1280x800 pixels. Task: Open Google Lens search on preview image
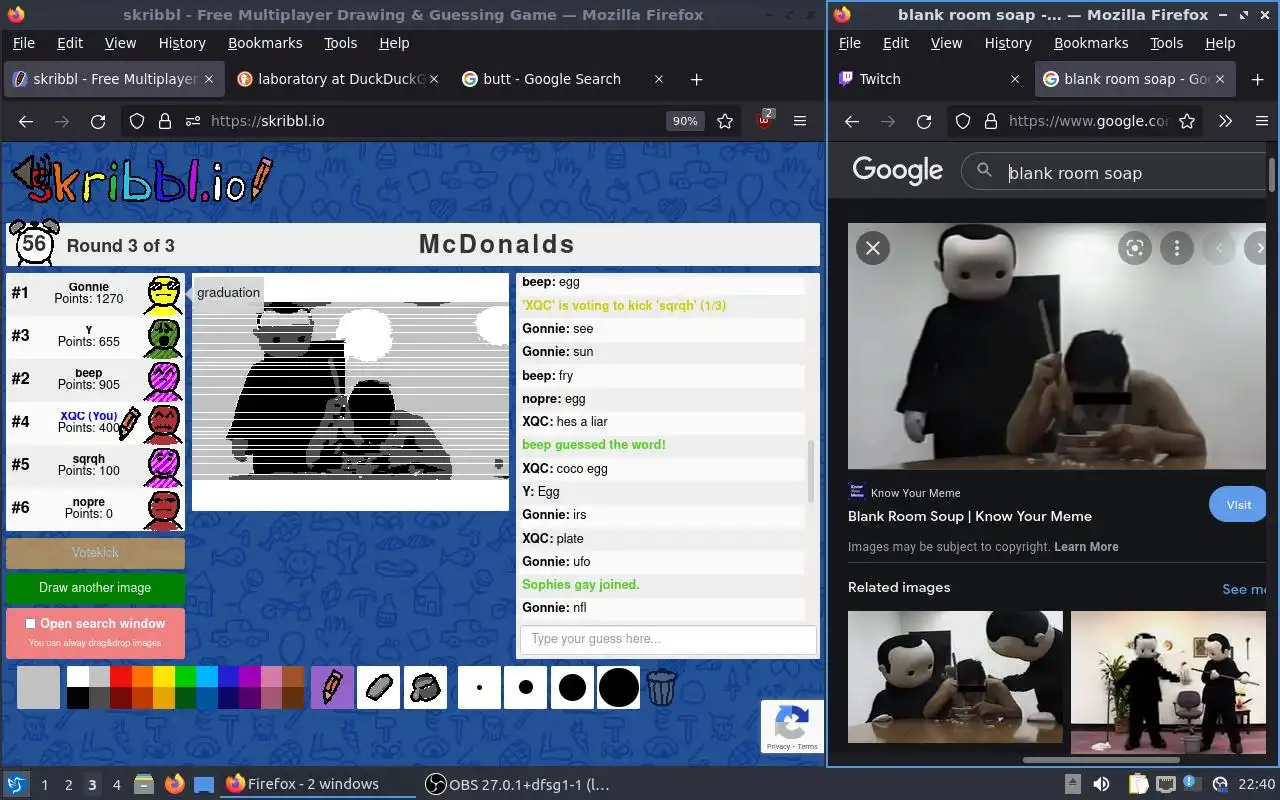point(1135,248)
